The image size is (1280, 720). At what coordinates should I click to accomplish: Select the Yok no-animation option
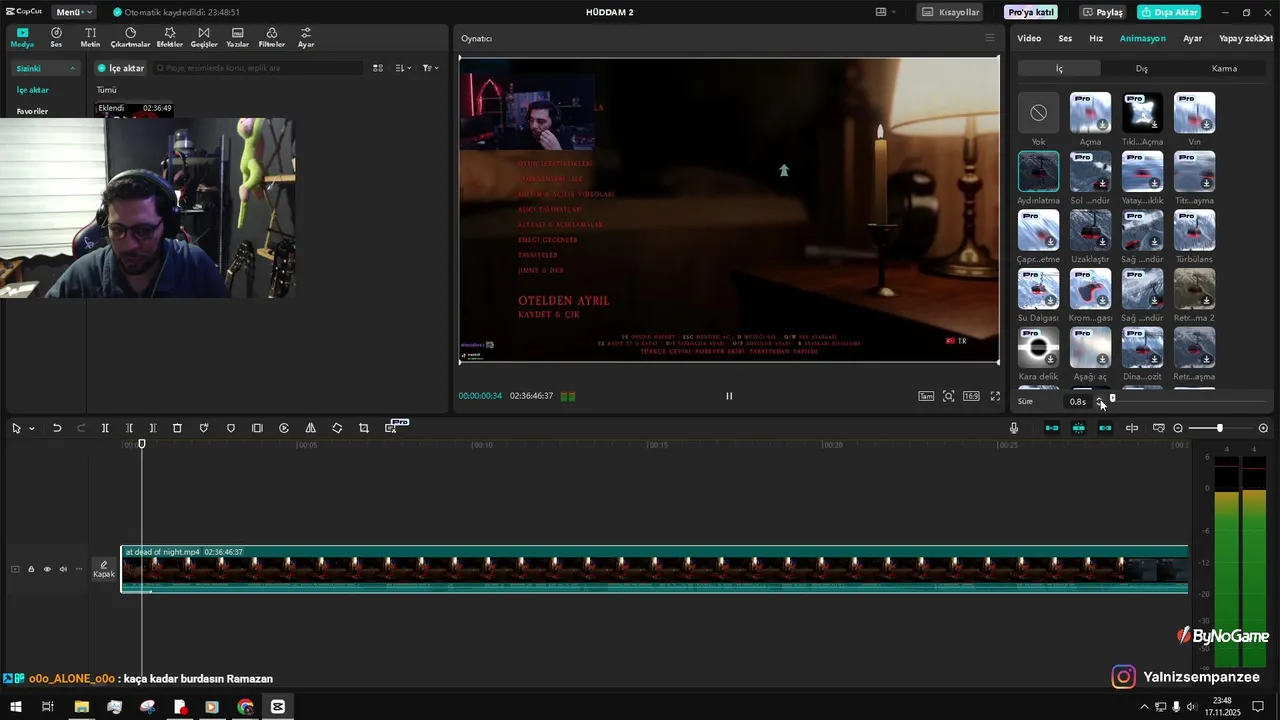pyautogui.click(x=1038, y=119)
